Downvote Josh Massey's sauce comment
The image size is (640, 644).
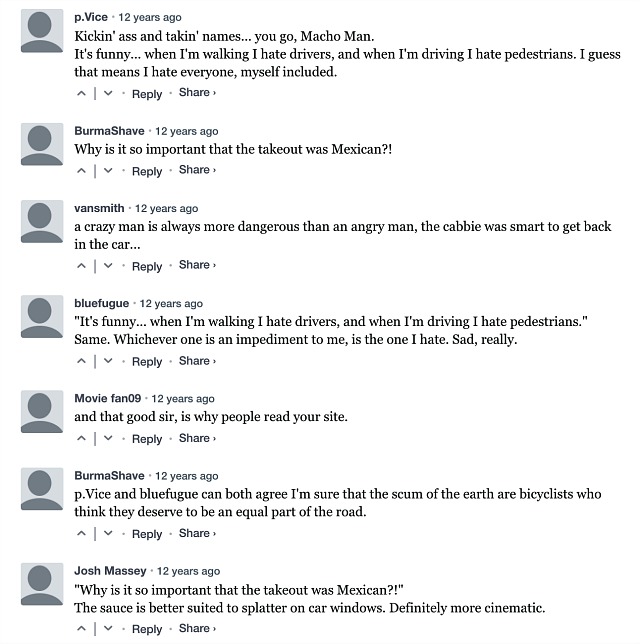(108, 628)
